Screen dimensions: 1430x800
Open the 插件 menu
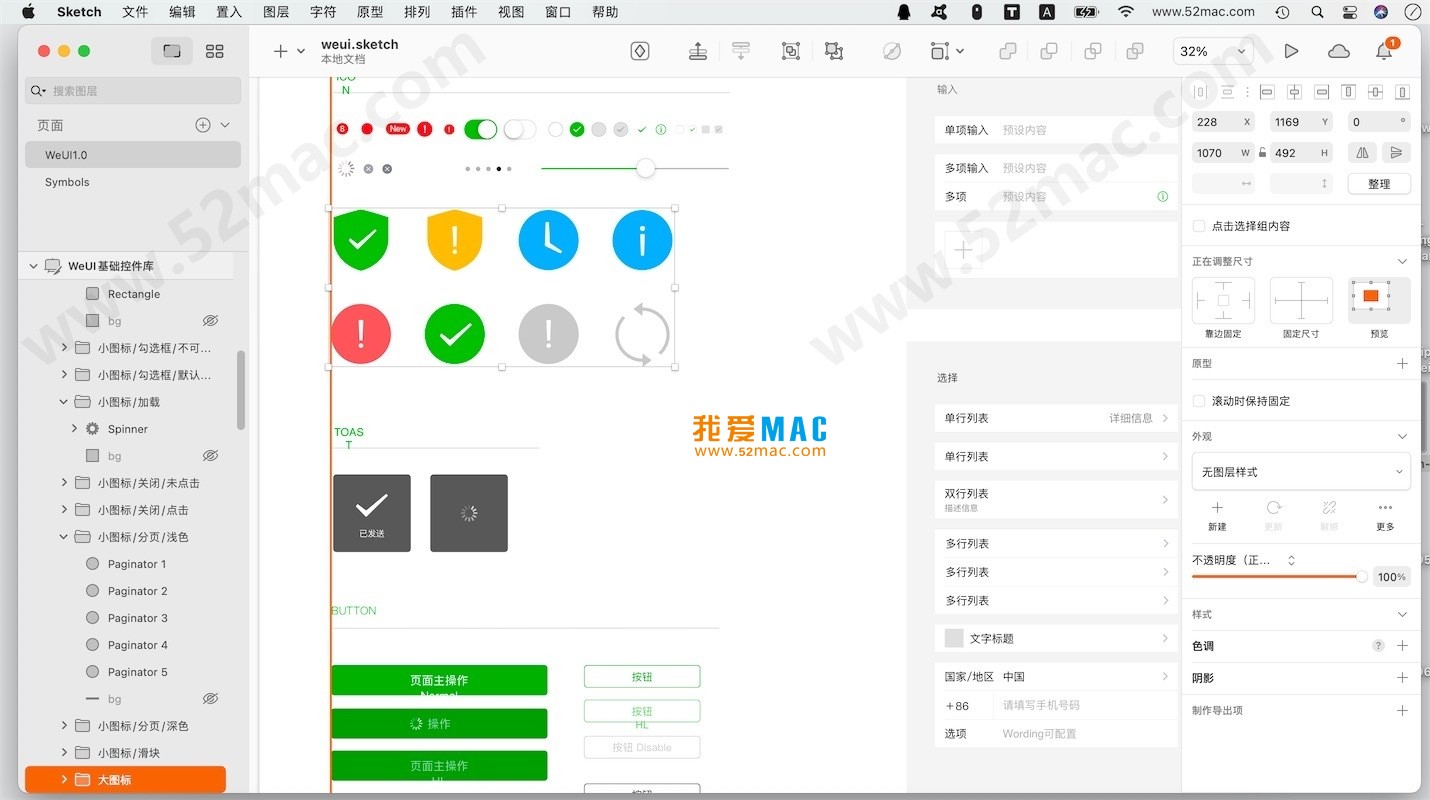(x=464, y=12)
